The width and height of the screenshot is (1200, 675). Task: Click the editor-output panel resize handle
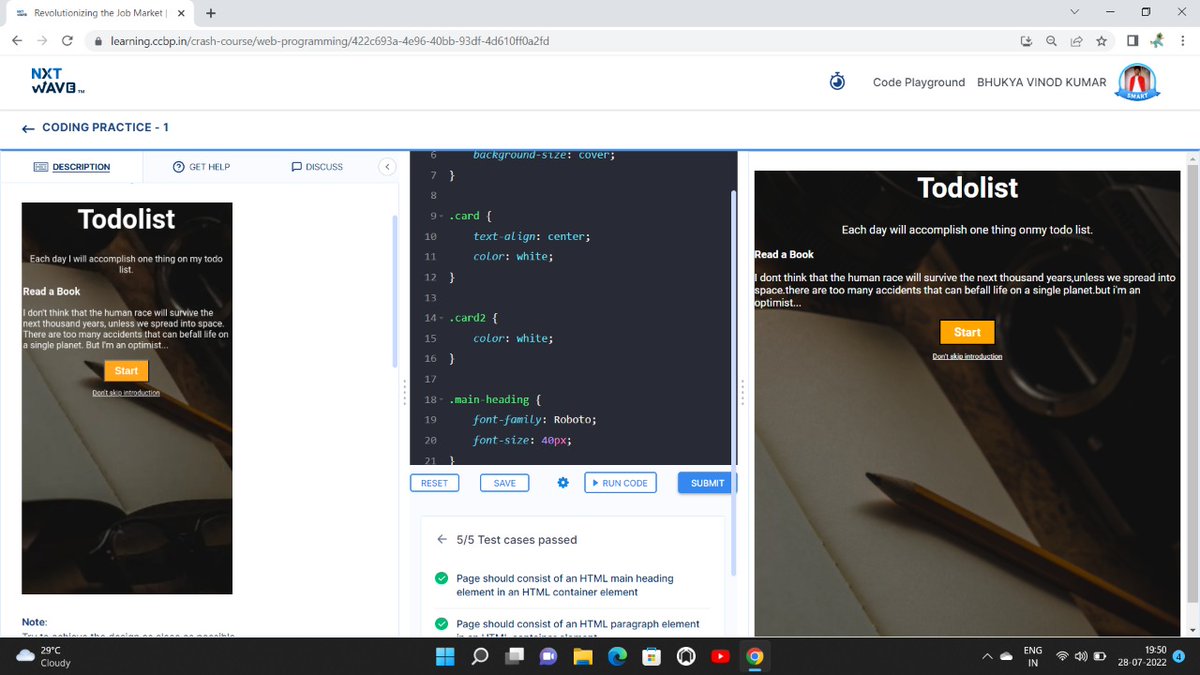coord(743,391)
